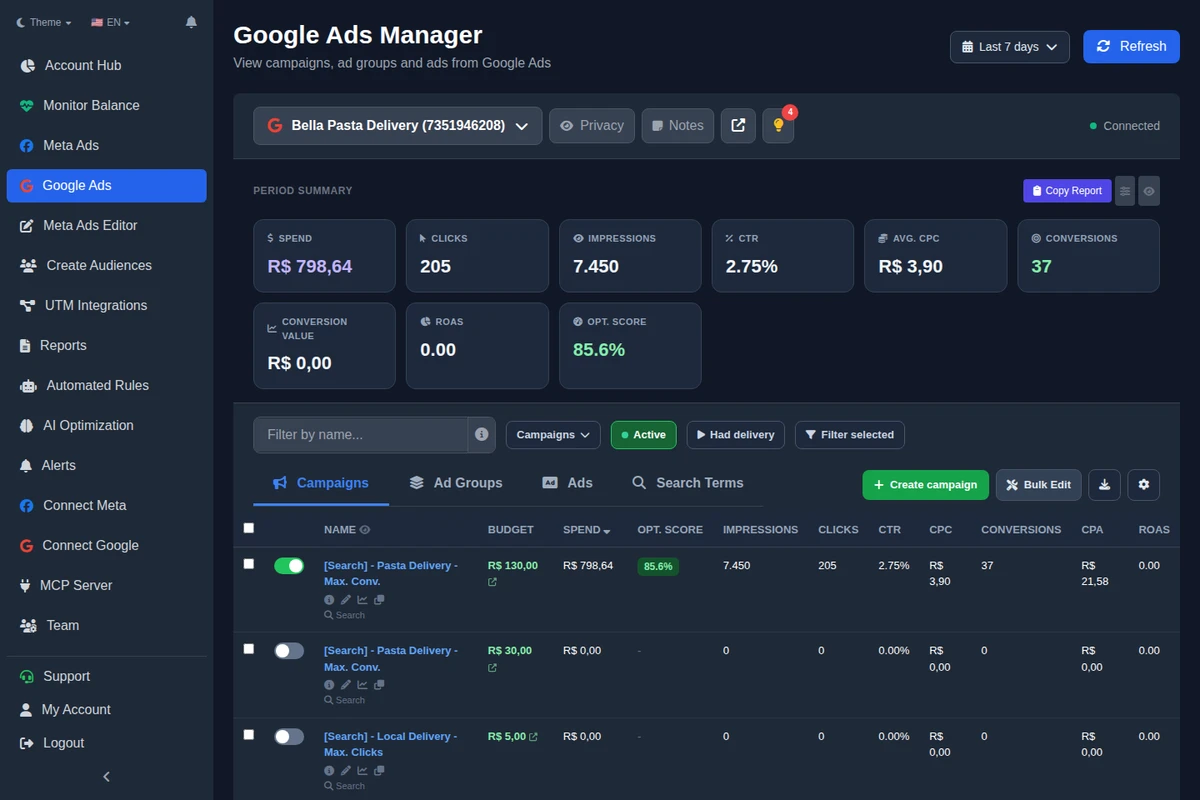Screen dimensions: 1200x800
Task: Open the Last 7 days date range dropdown
Action: [1010, 47]
